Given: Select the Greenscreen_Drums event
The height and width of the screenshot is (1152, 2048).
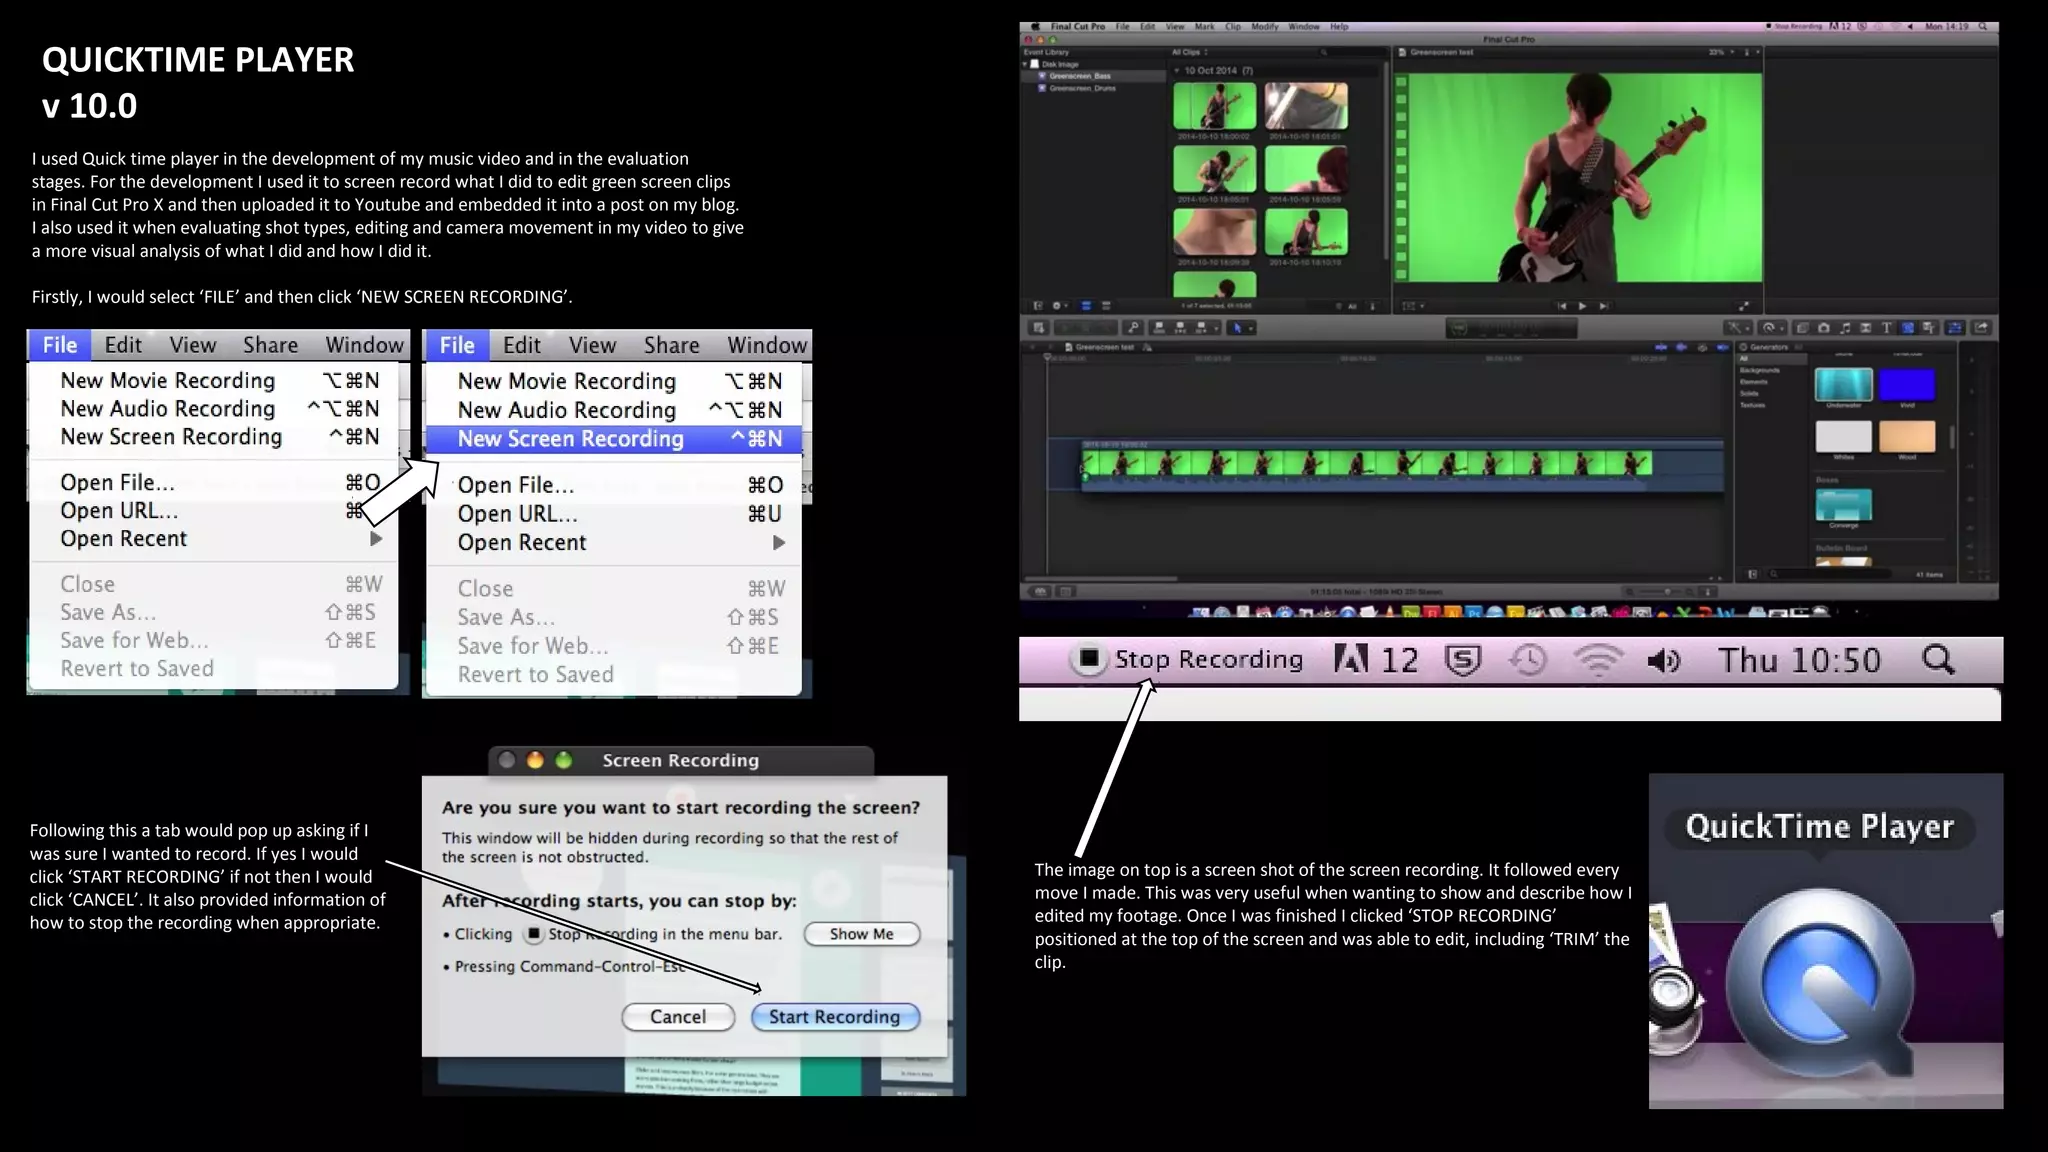Looking at the screenshot, I should point(1081,88).
